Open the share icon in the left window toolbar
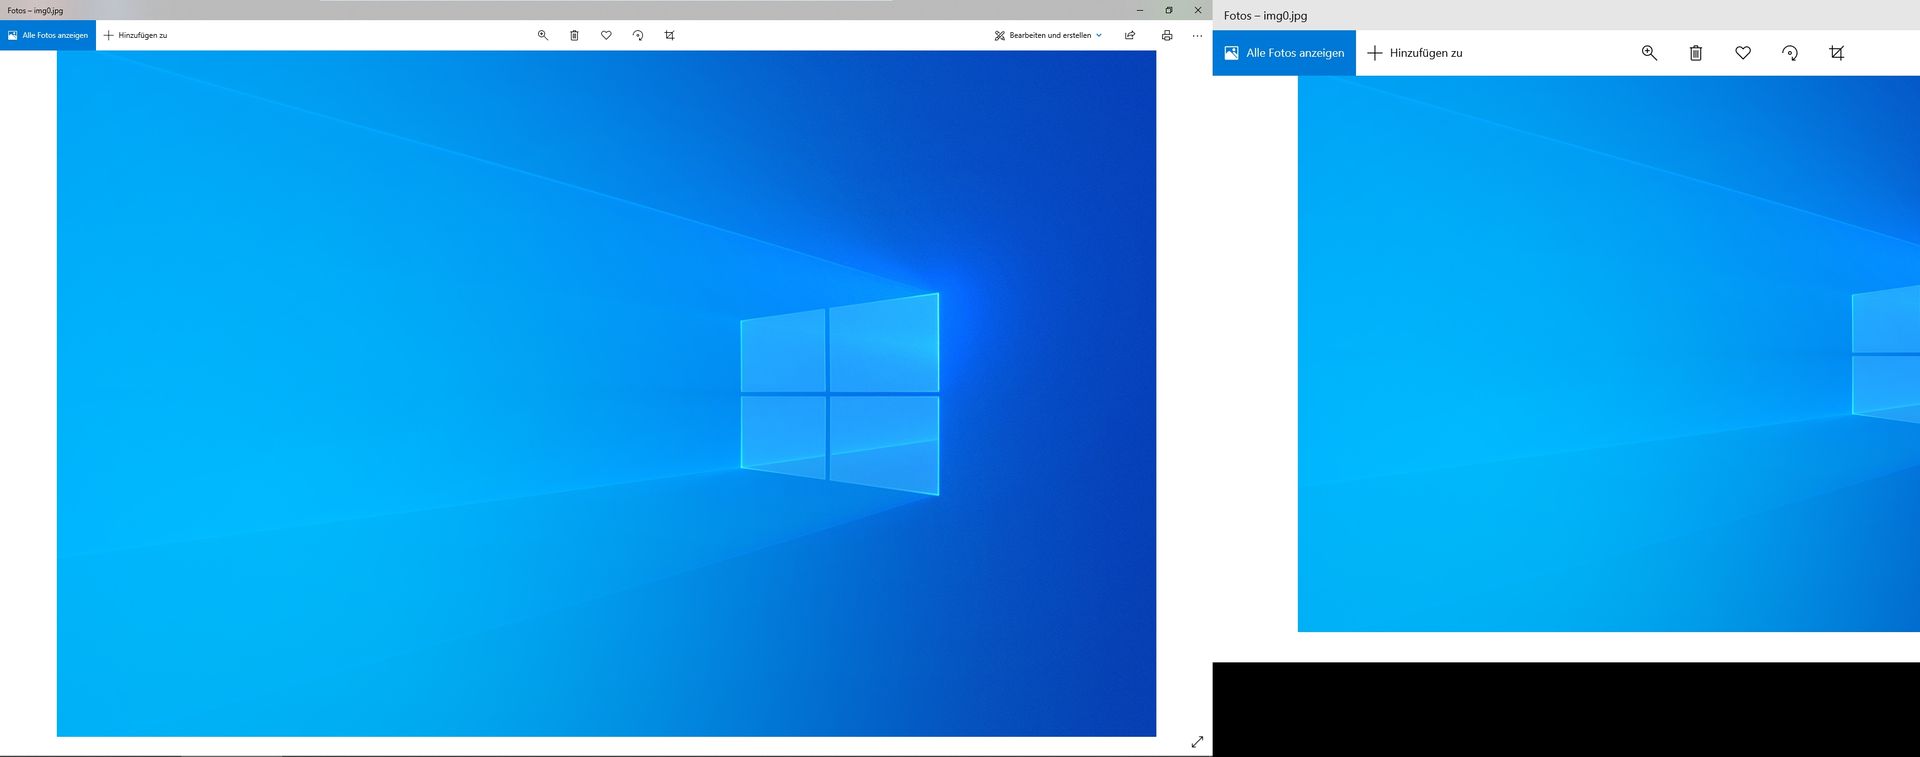Screen dimensions: 1920x757 tap(1130, 35)
